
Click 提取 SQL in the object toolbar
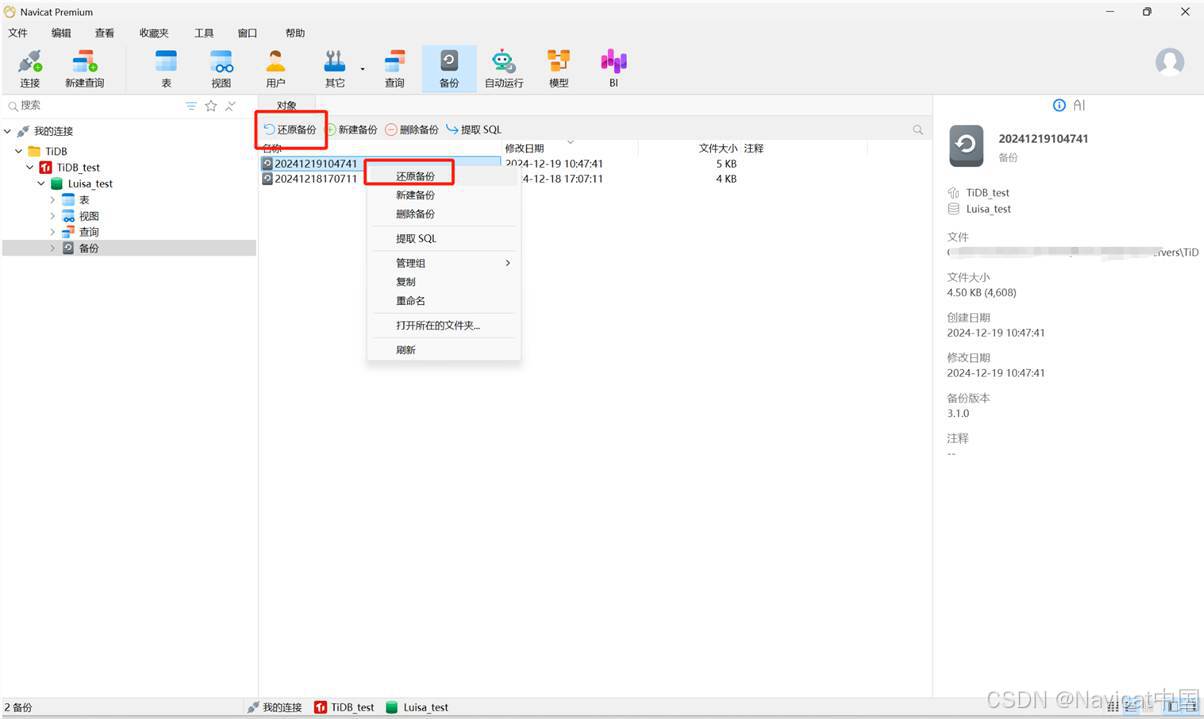[x=474, y=130]
